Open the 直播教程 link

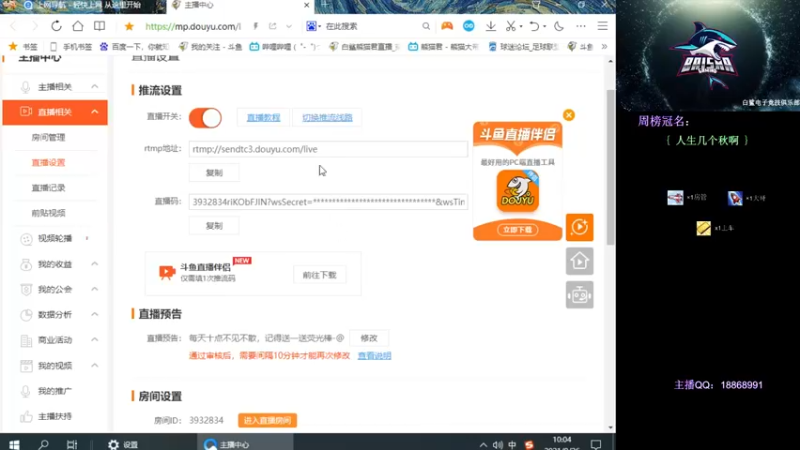tap(263, 118)
